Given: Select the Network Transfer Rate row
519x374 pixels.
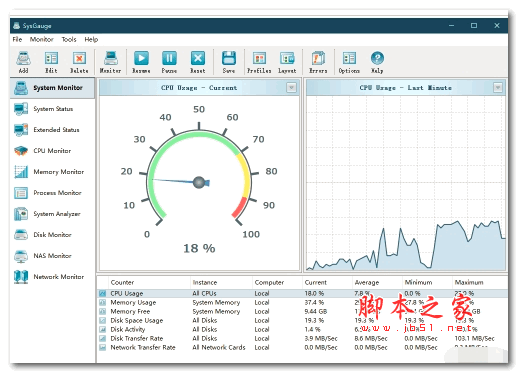Looking at the screenshot, I should (x=303, y=347).
